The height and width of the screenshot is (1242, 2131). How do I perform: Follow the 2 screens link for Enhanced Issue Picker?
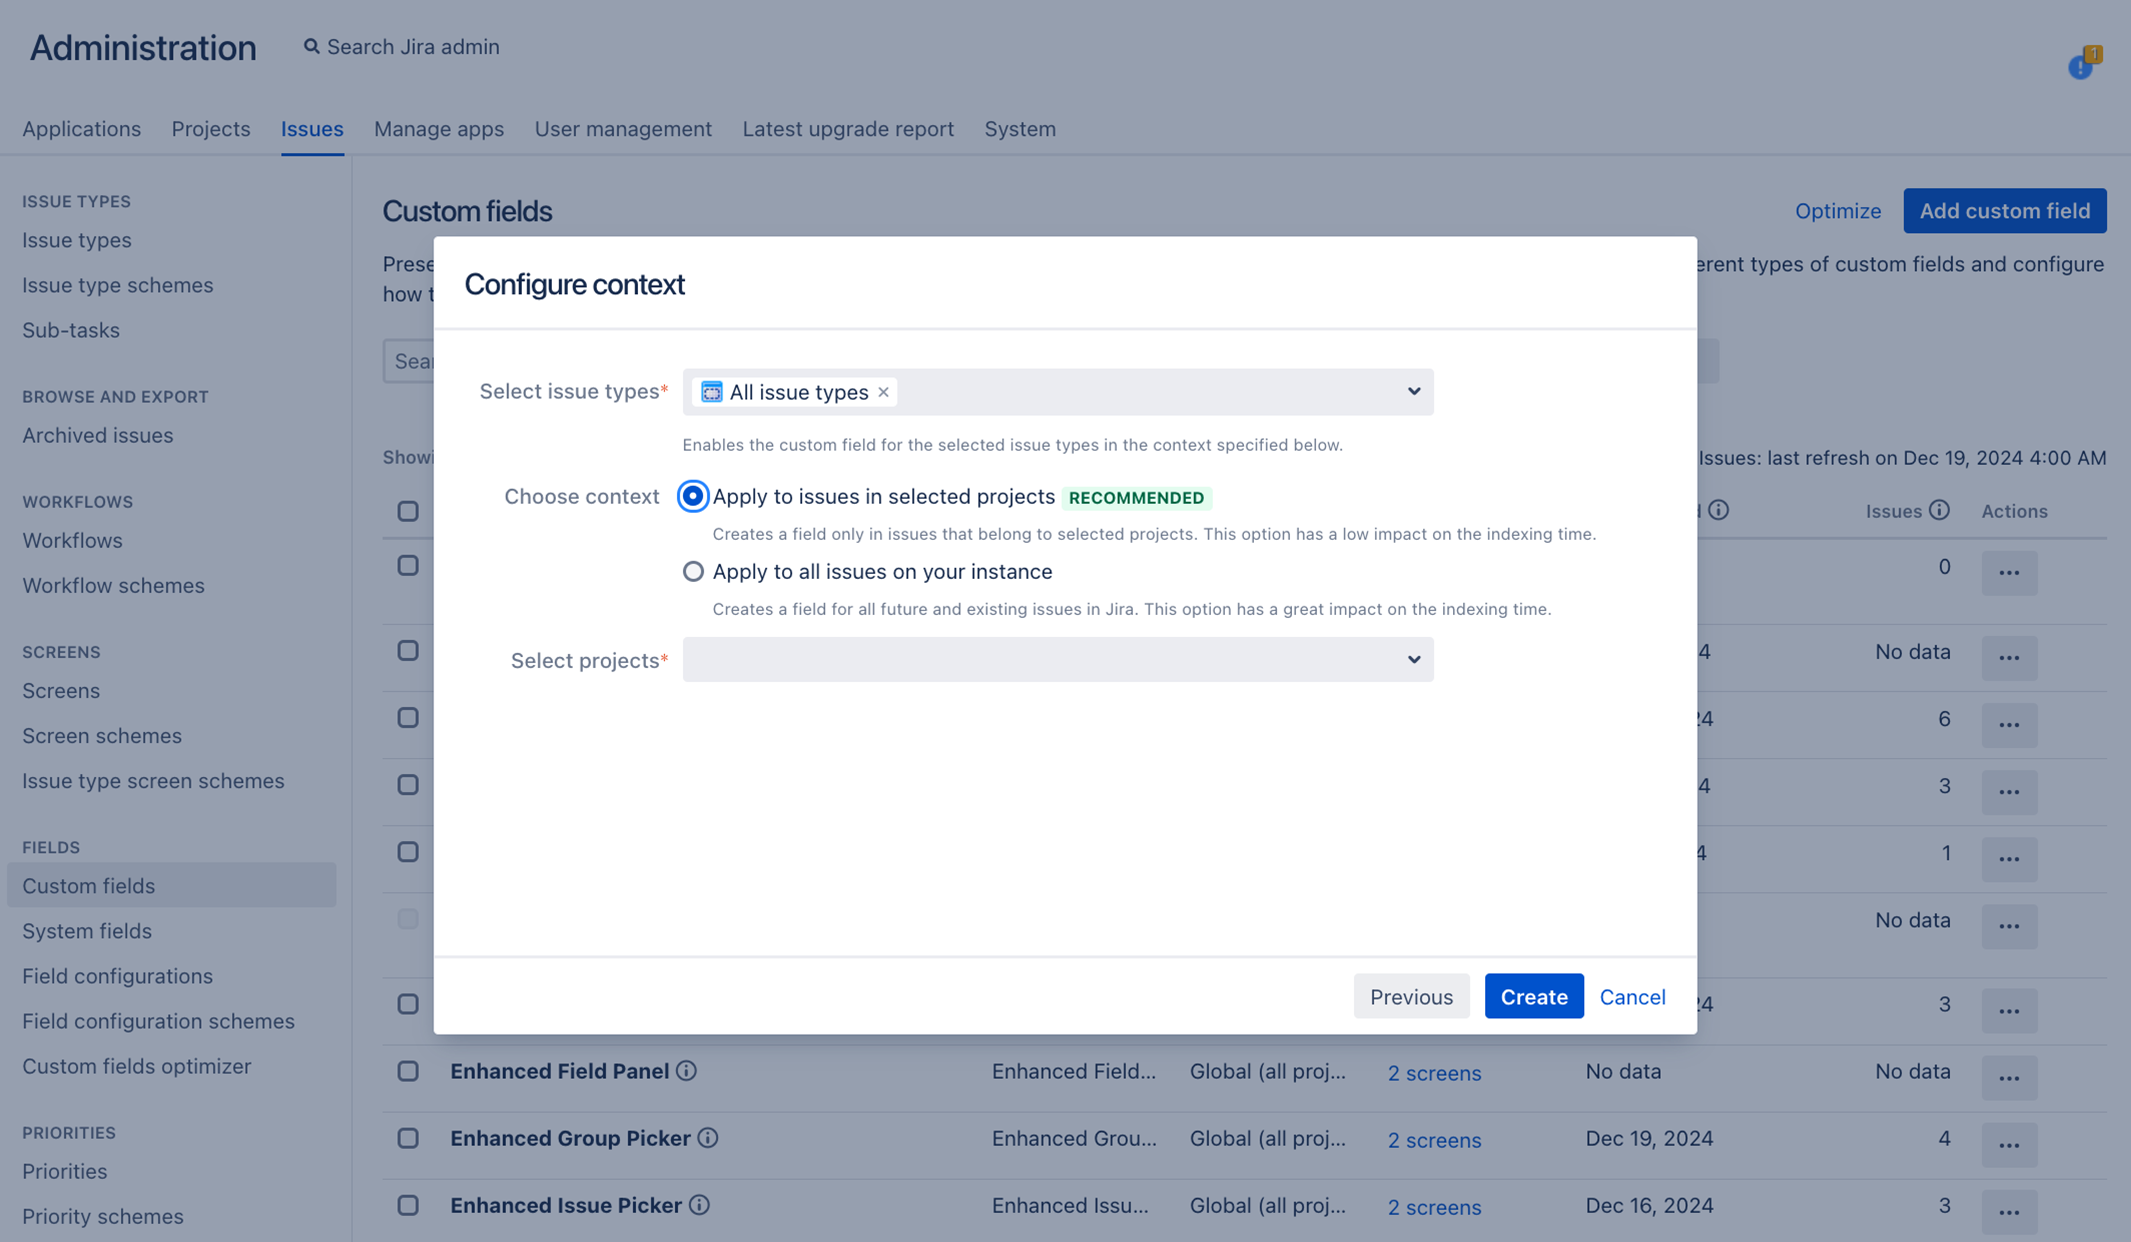pyautogui.click(x=1434, y=1207)
